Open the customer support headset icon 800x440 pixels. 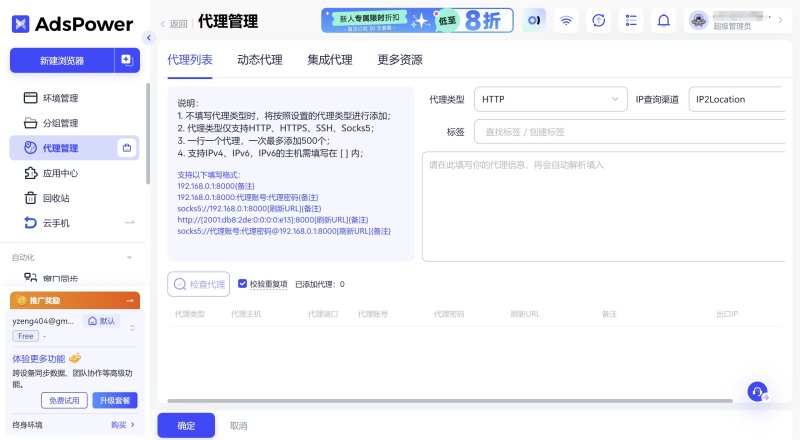pyautogui.click(x=758, y=392)
